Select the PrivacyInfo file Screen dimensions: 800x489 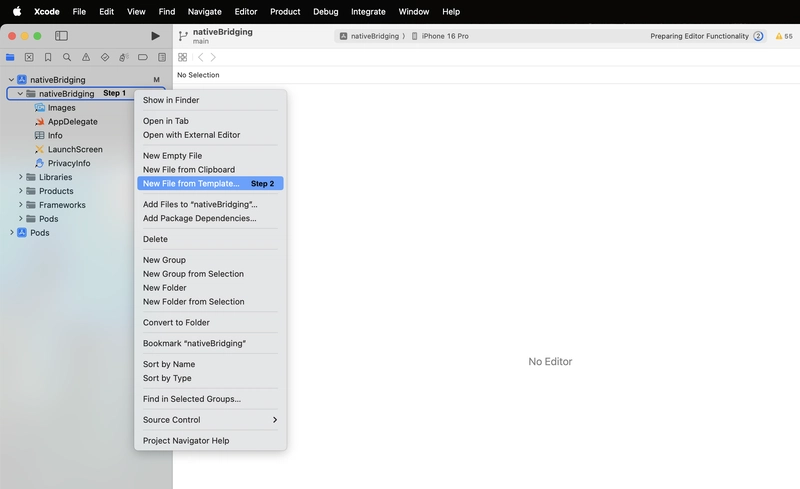(69, 163)
